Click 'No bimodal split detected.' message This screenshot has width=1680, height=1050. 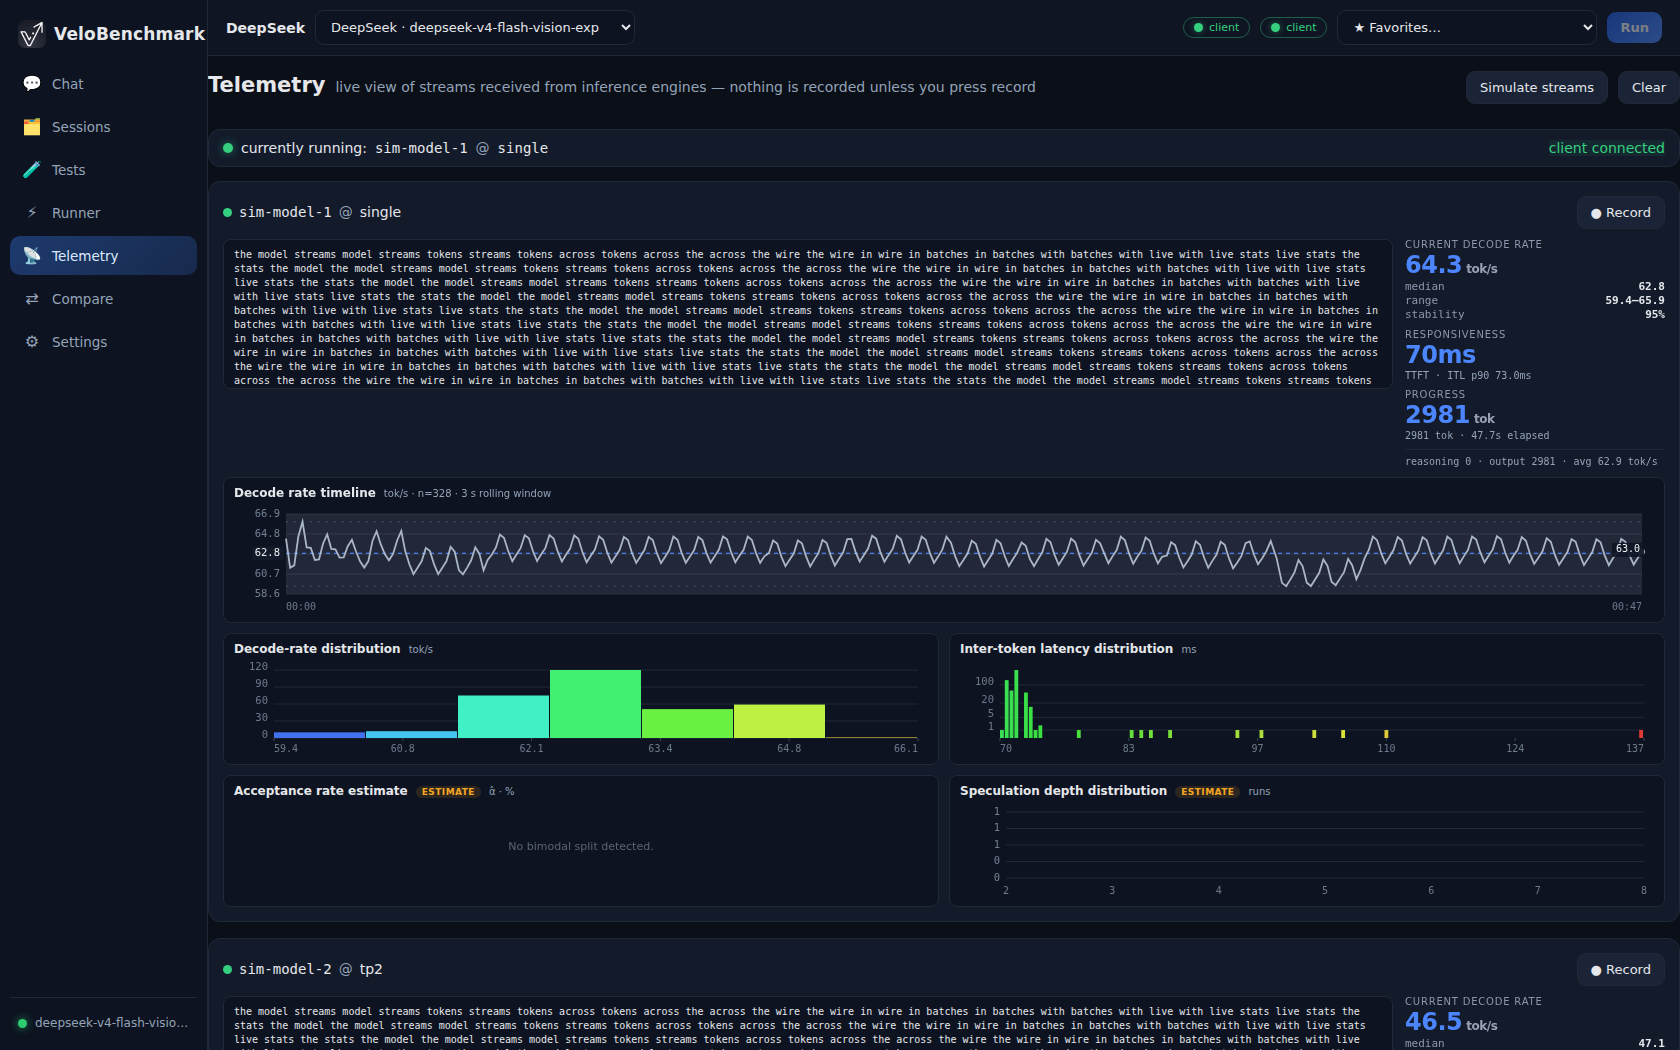(580, 847)
